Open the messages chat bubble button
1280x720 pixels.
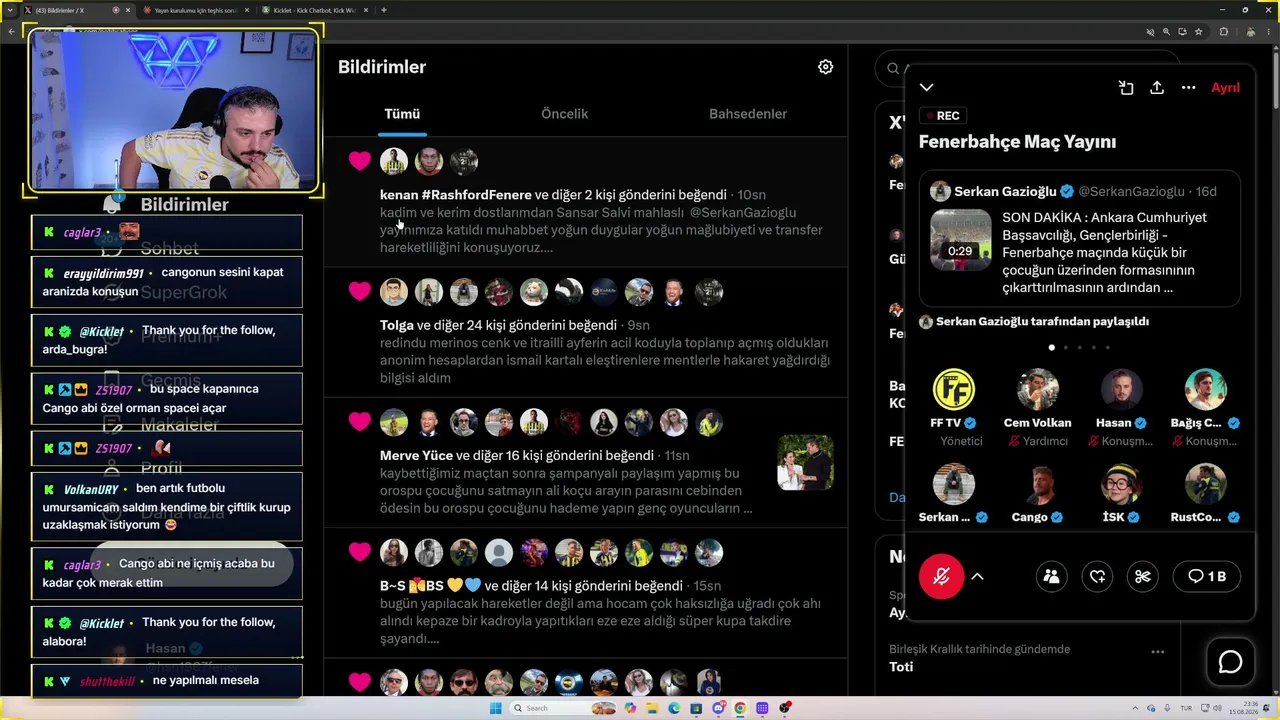(1230, 662)
